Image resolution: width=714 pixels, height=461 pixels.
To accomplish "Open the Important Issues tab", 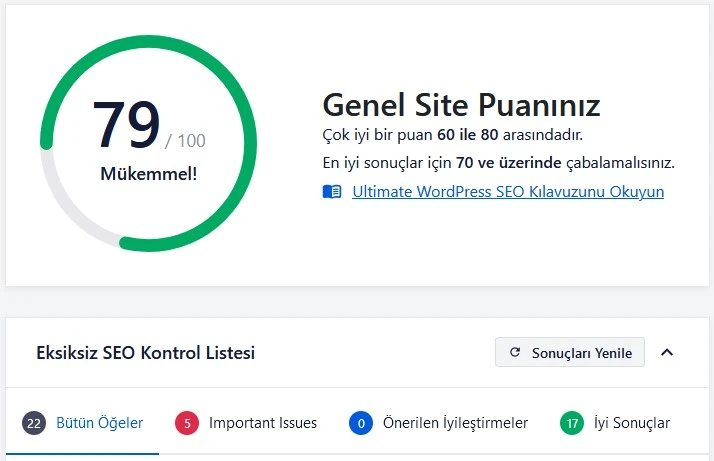I will (262, 423).
